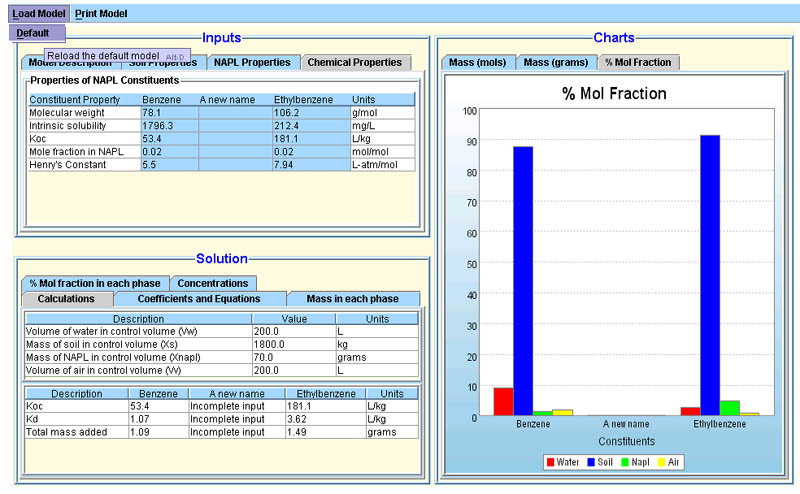Open the Load Model menu
Viewport: 800px width, 494px height.
point(39,14)
